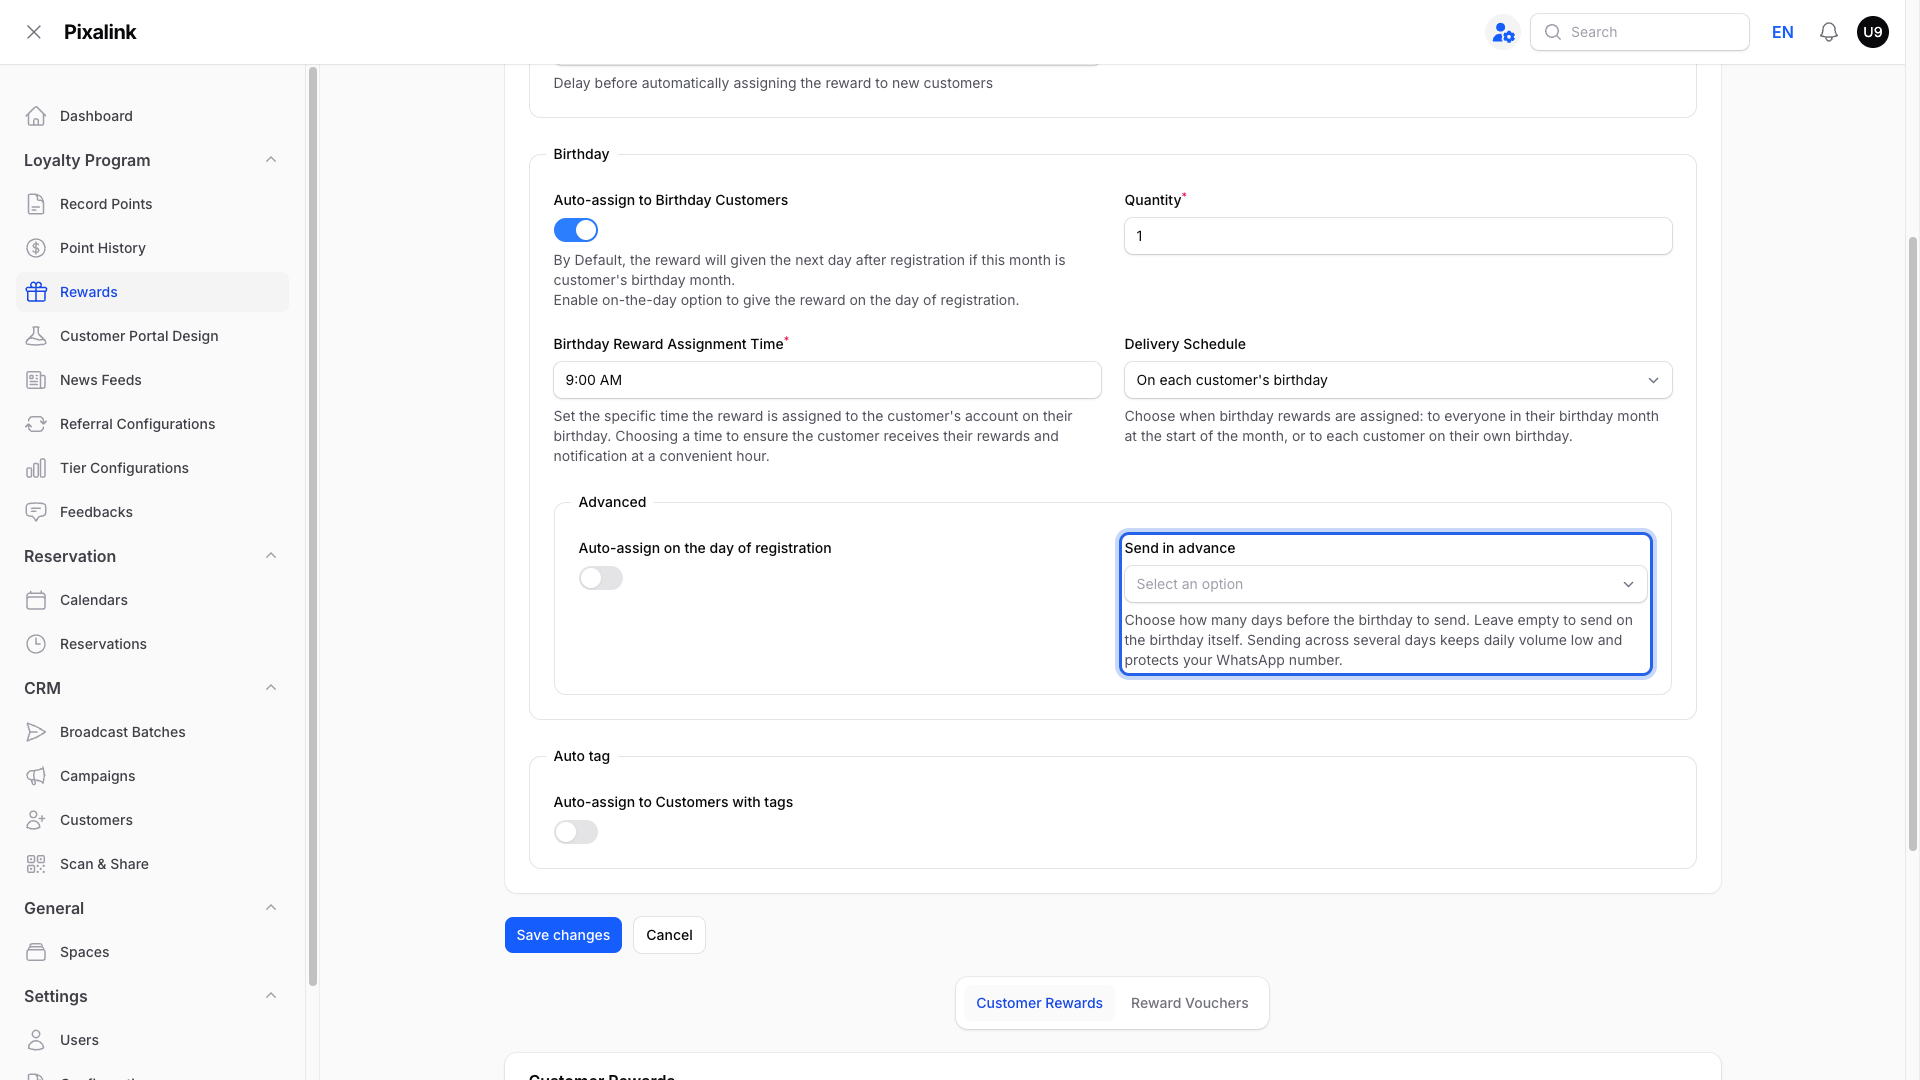Image resolution: width=1920 pixels, height=1080 pixels.
Task: Click the user settings icon in header
Action: point(1503,32)
